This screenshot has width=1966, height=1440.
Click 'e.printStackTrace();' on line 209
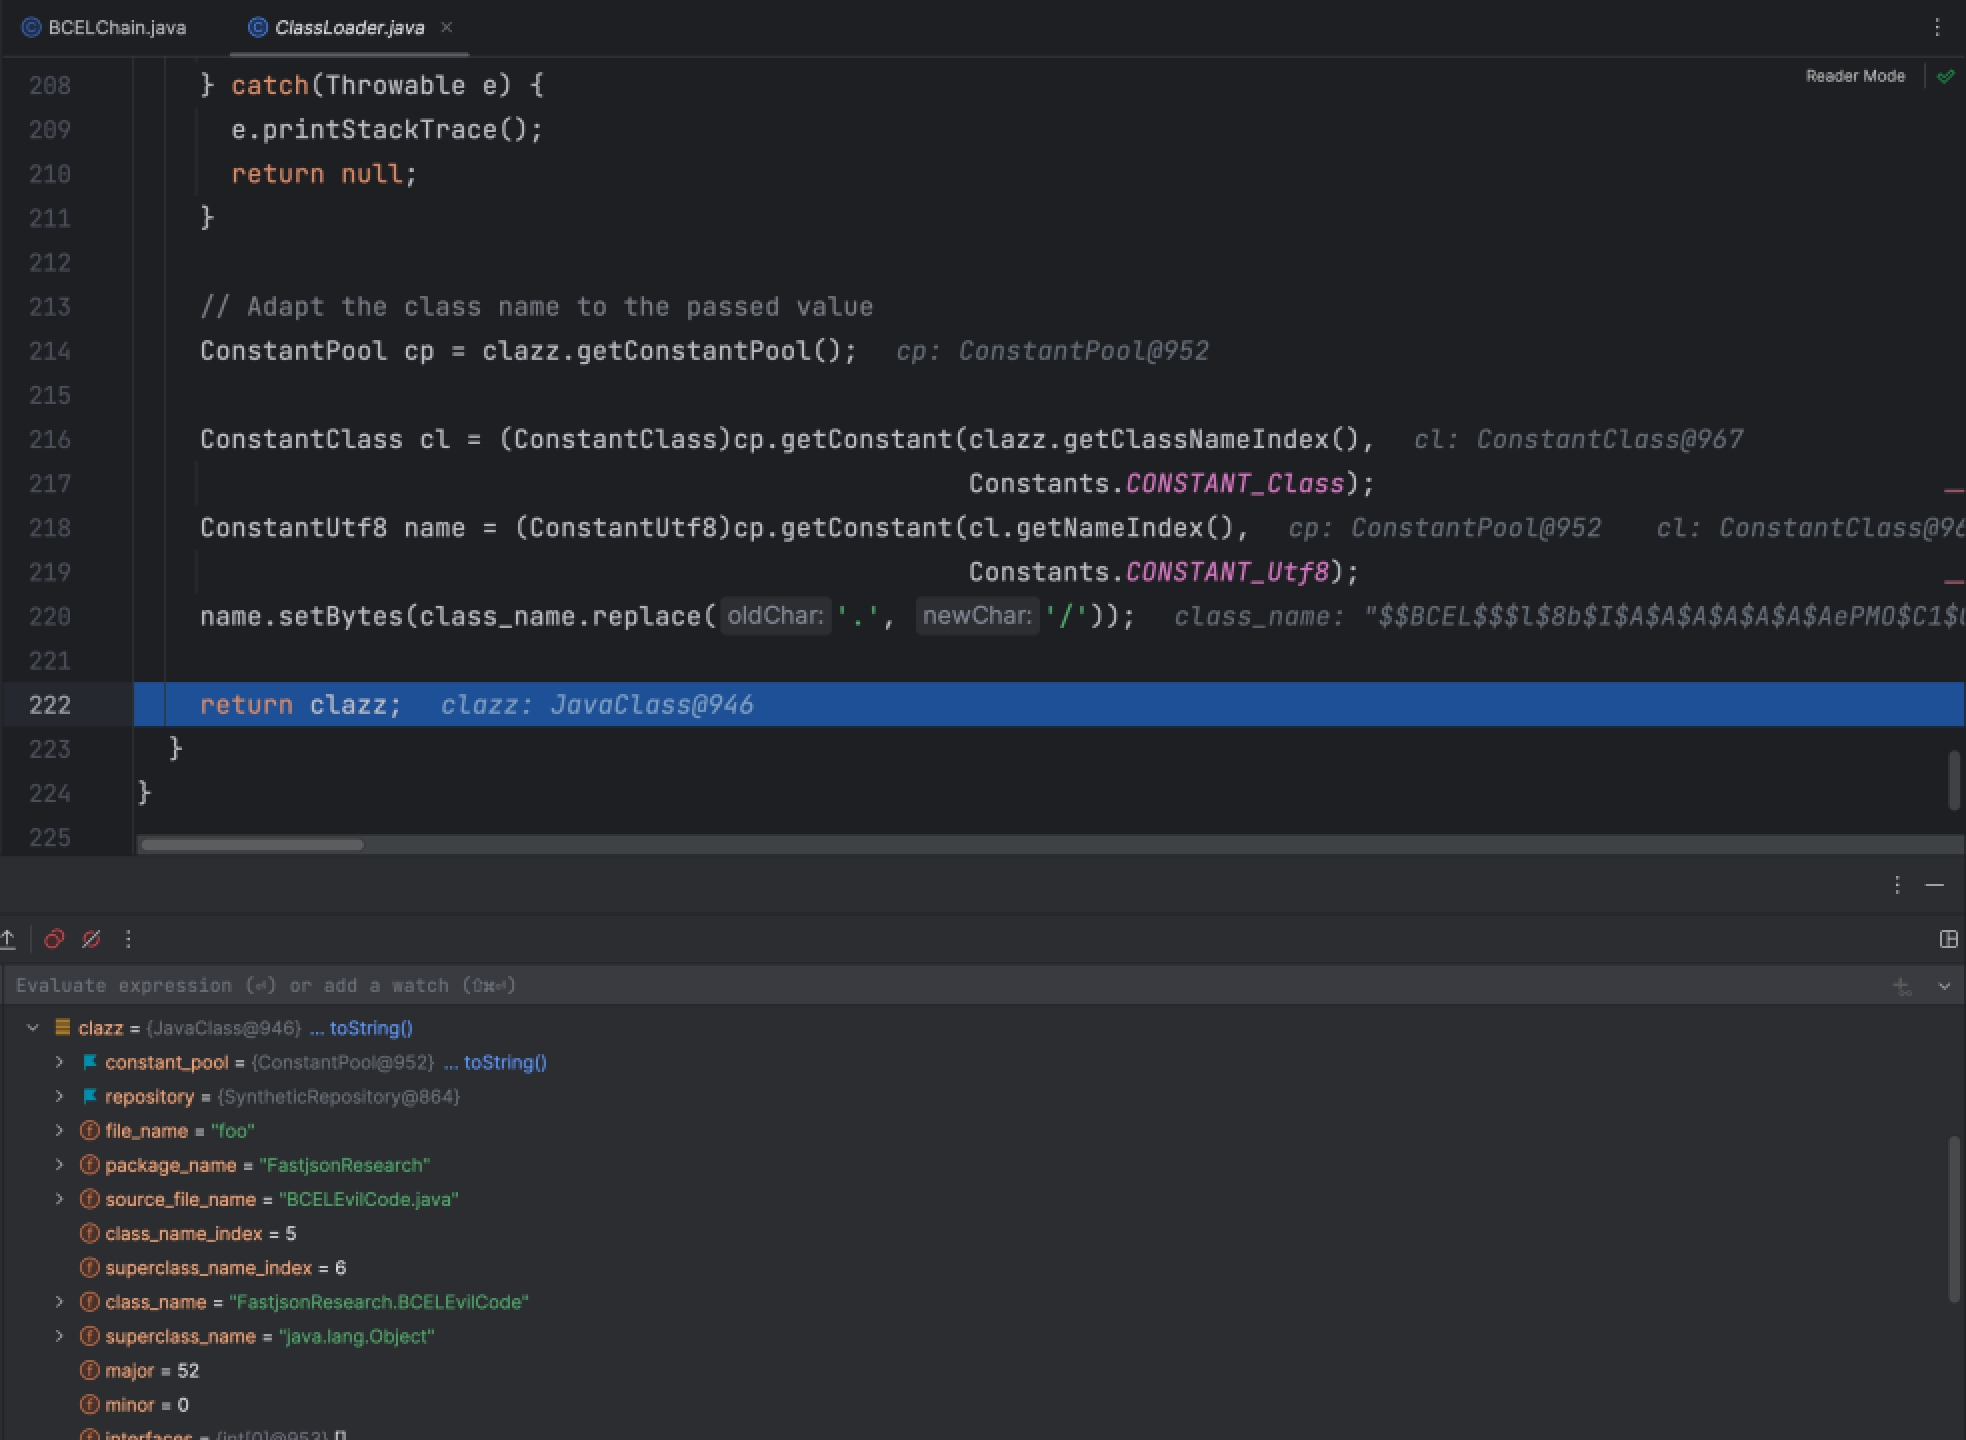[x=387, y=130]
